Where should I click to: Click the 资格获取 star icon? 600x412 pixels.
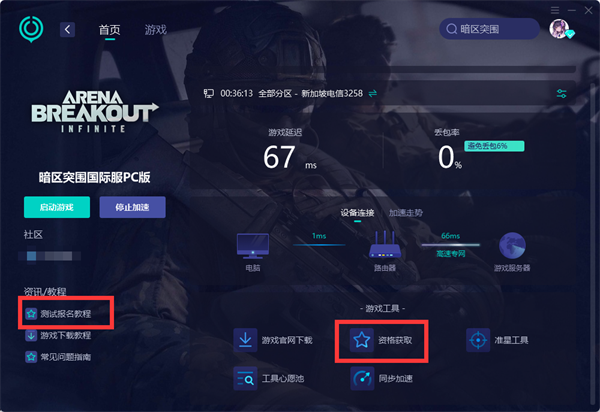tap(362, 340)
